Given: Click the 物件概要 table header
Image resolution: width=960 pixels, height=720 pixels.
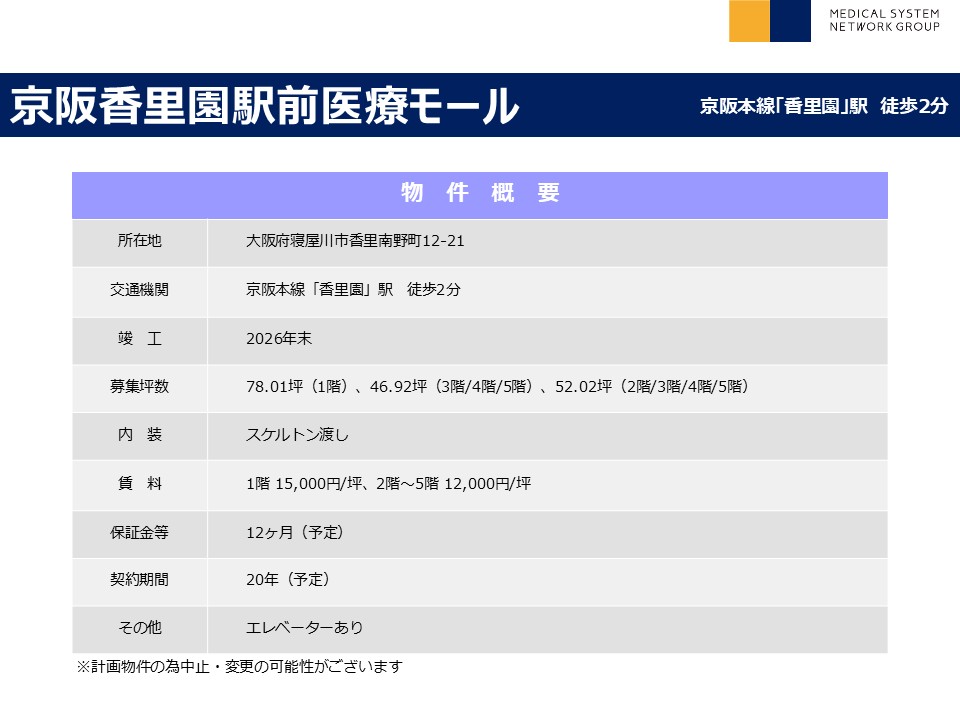Looking at the screenshot, I should 479,194.
